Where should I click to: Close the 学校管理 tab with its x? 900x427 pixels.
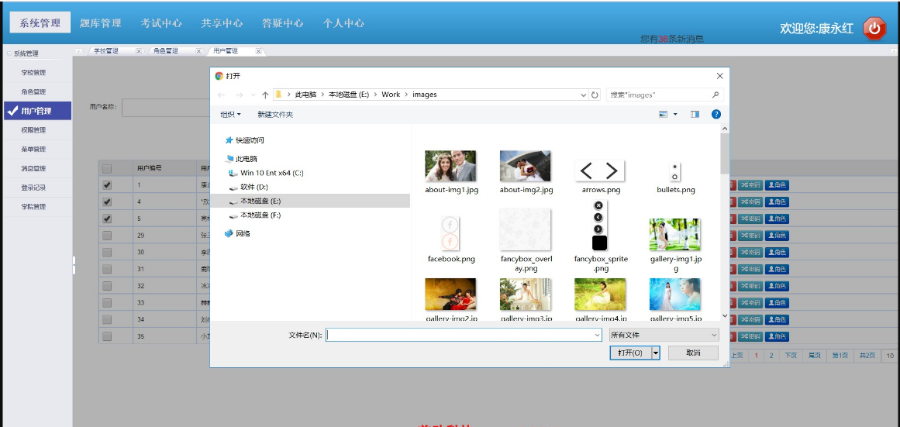click(139, 51)
